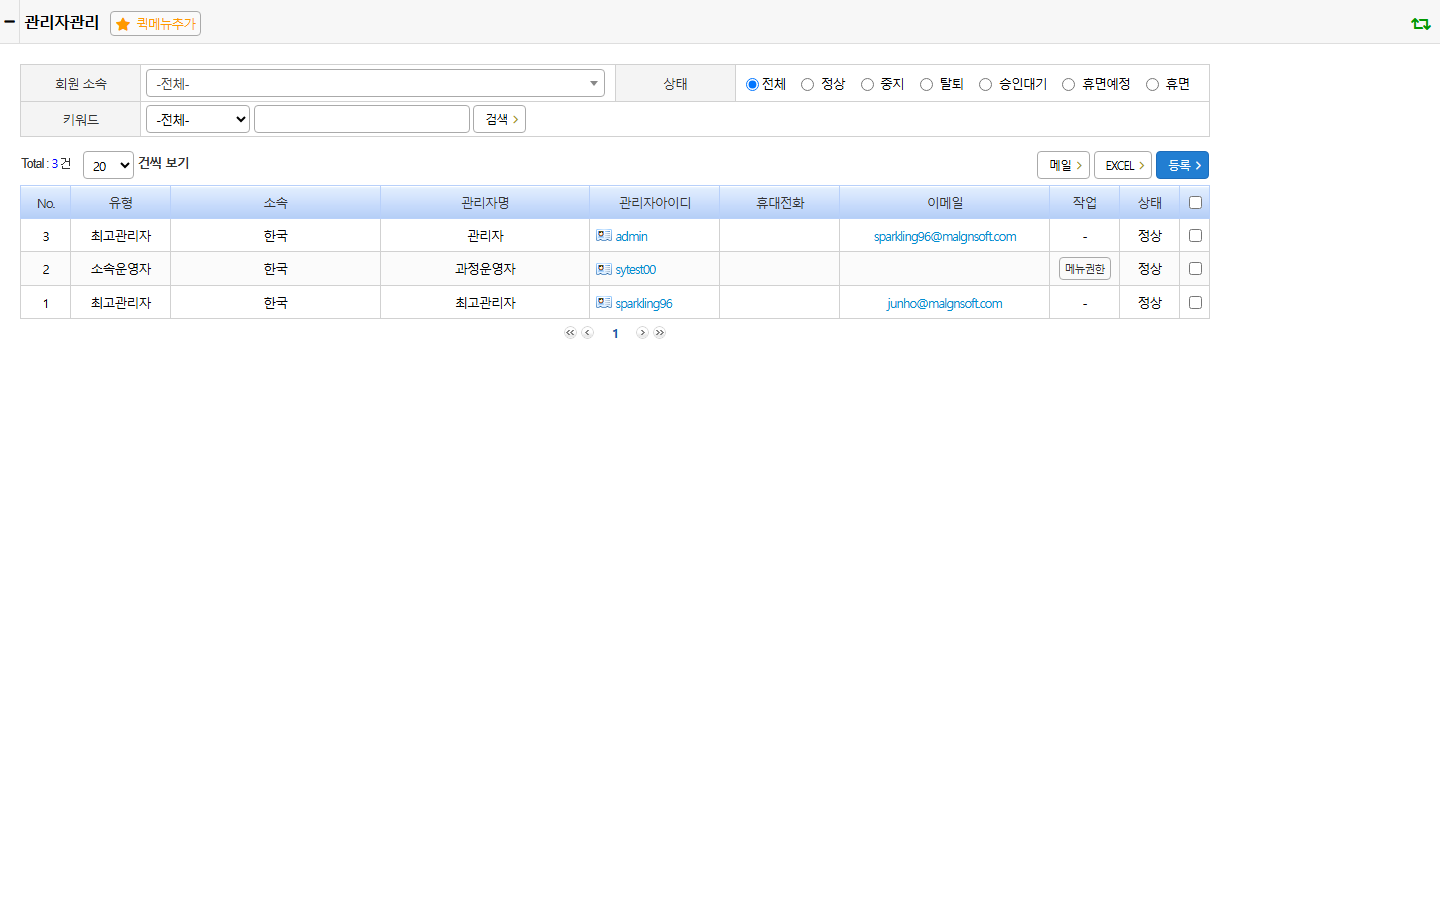
Task: Toggle the select-all checkbox in table header
Action: coord(1195,203)
